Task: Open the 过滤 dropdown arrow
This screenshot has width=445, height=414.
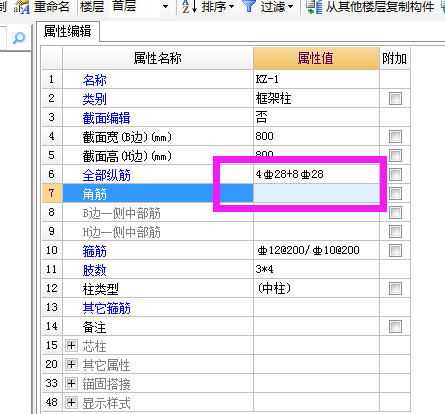Action: pos(290,7)
